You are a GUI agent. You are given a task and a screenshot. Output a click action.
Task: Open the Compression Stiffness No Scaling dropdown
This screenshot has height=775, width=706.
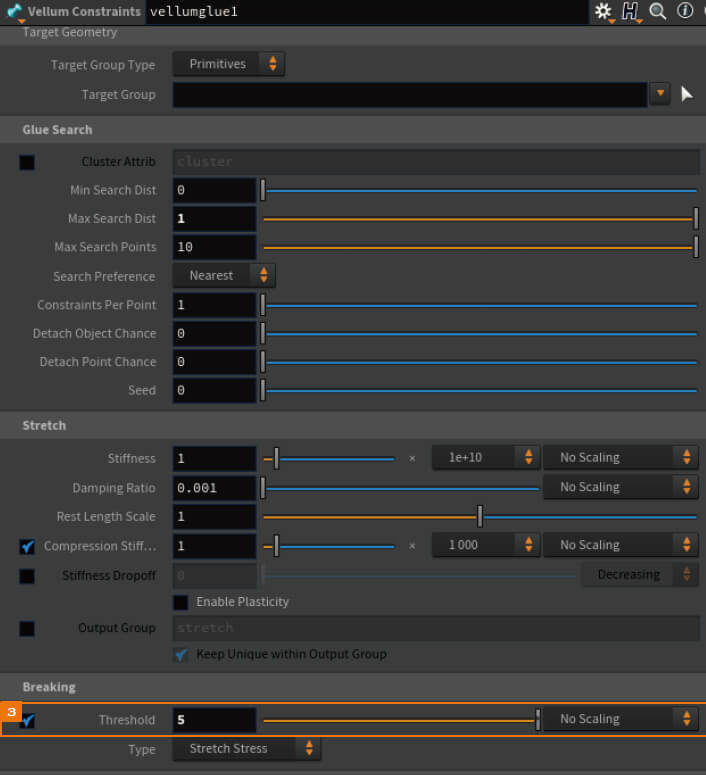(x=620, y=545)
